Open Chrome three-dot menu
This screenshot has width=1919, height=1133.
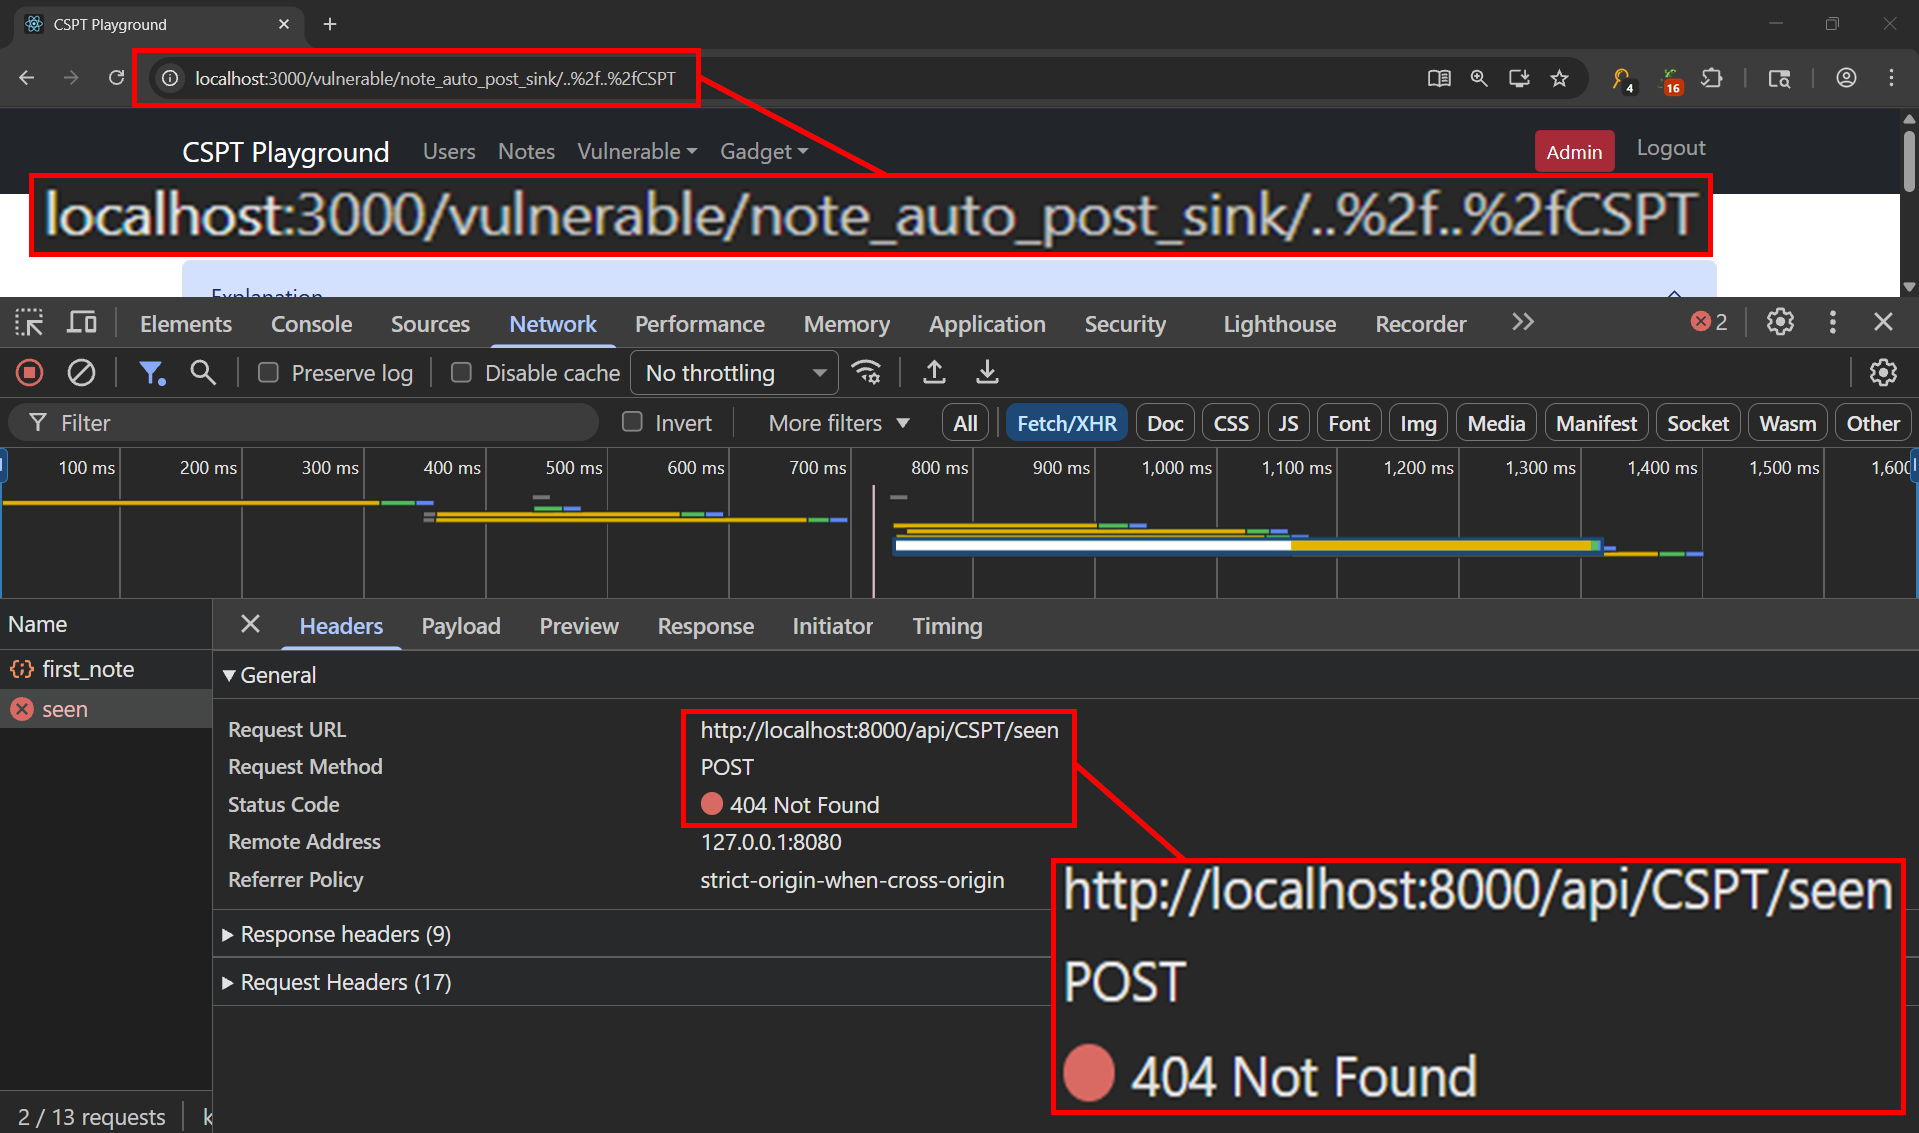(x=1891, y=78)
